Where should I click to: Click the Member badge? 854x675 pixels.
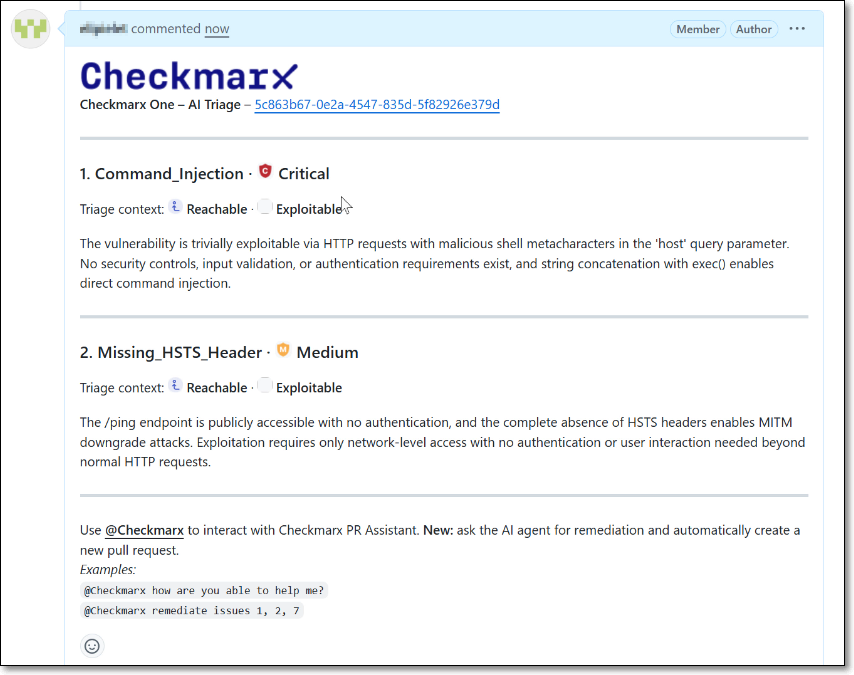click(698, 29)
